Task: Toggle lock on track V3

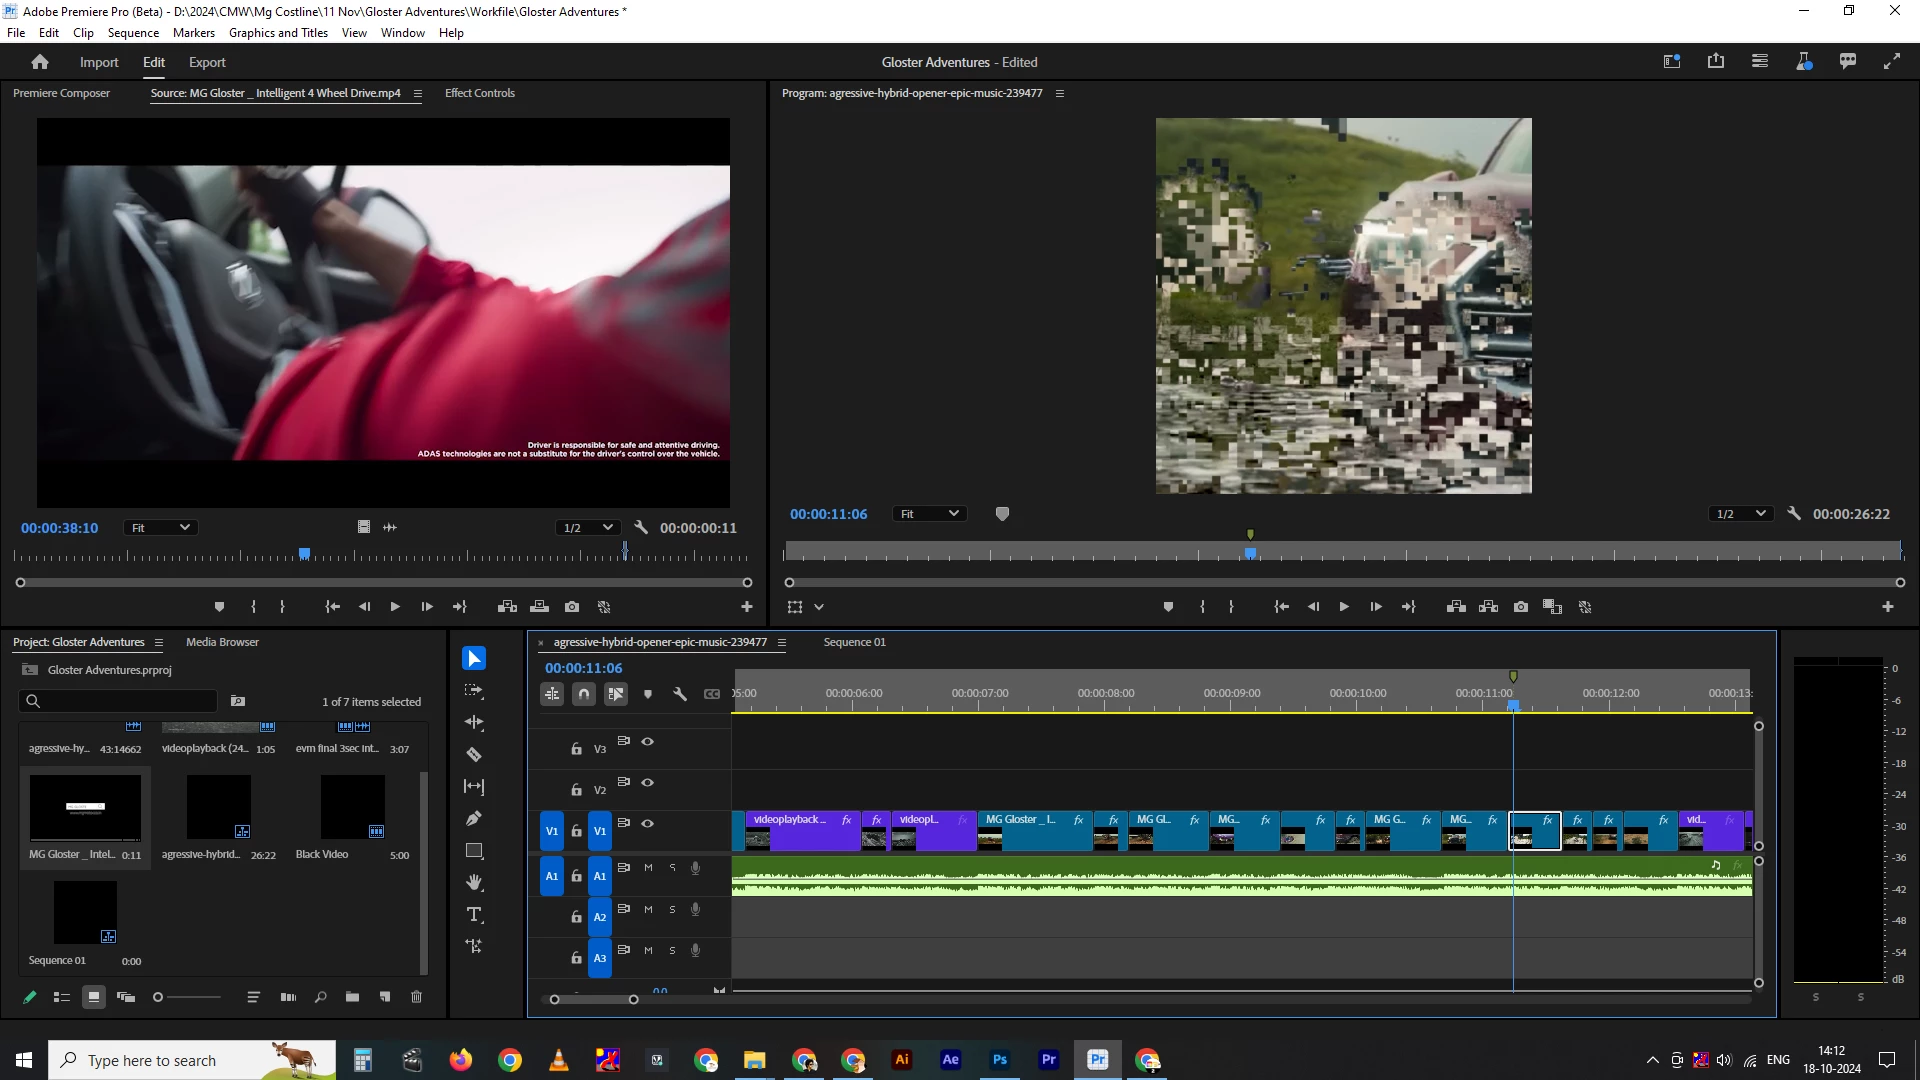Action: 576,749
